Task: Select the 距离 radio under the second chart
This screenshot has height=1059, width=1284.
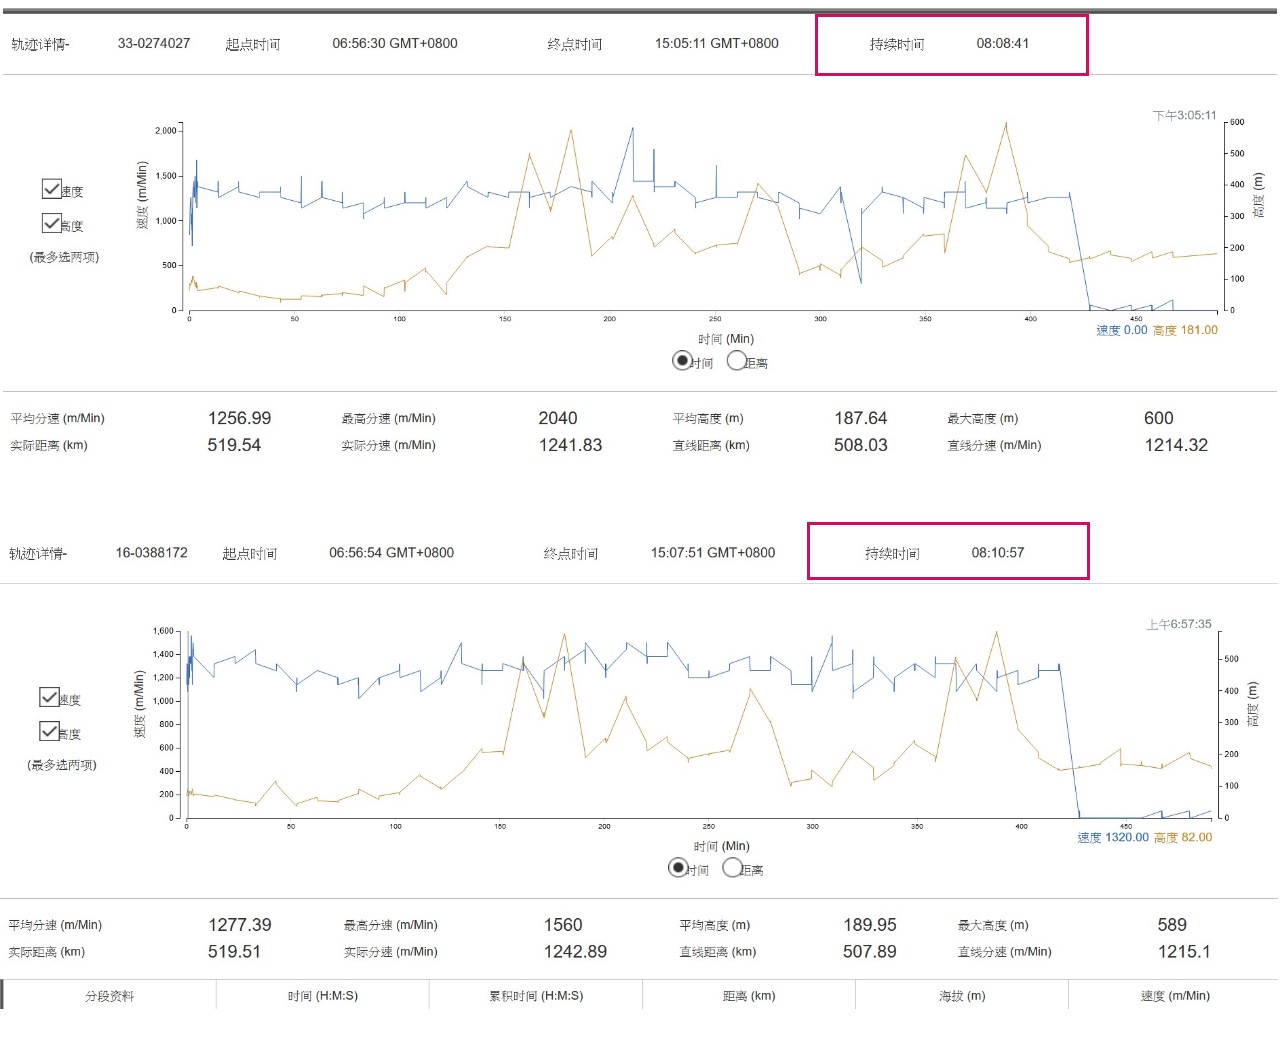Action: coord(733,867)
